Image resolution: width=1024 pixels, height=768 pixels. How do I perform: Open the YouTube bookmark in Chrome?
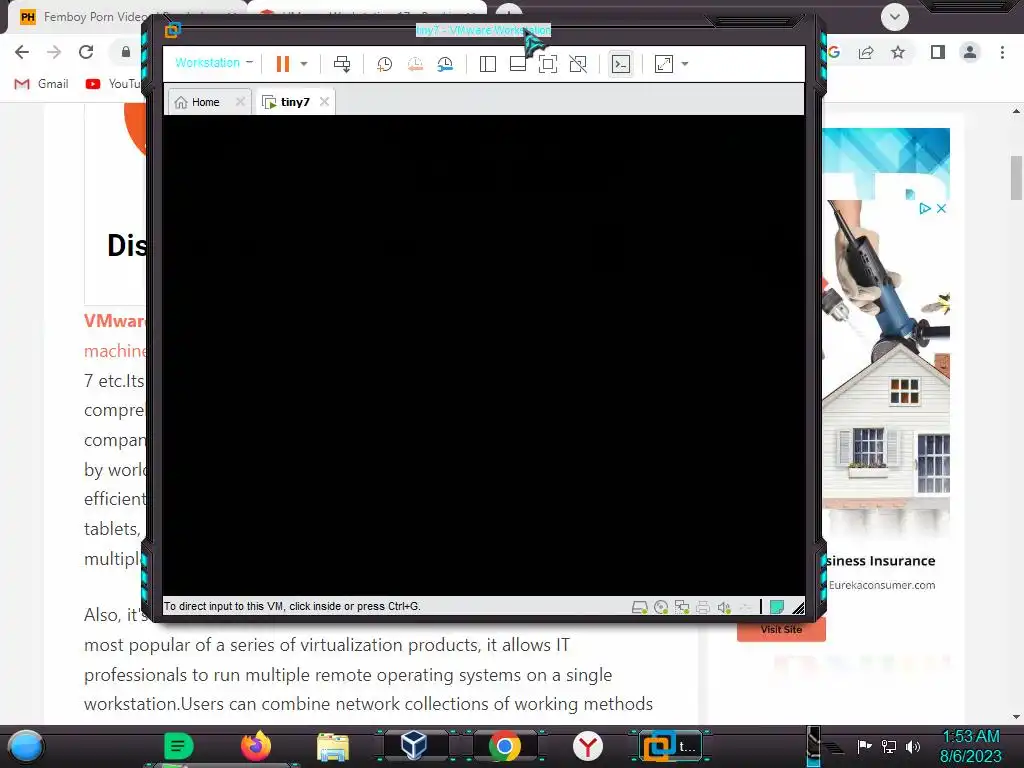coord(112,84)
